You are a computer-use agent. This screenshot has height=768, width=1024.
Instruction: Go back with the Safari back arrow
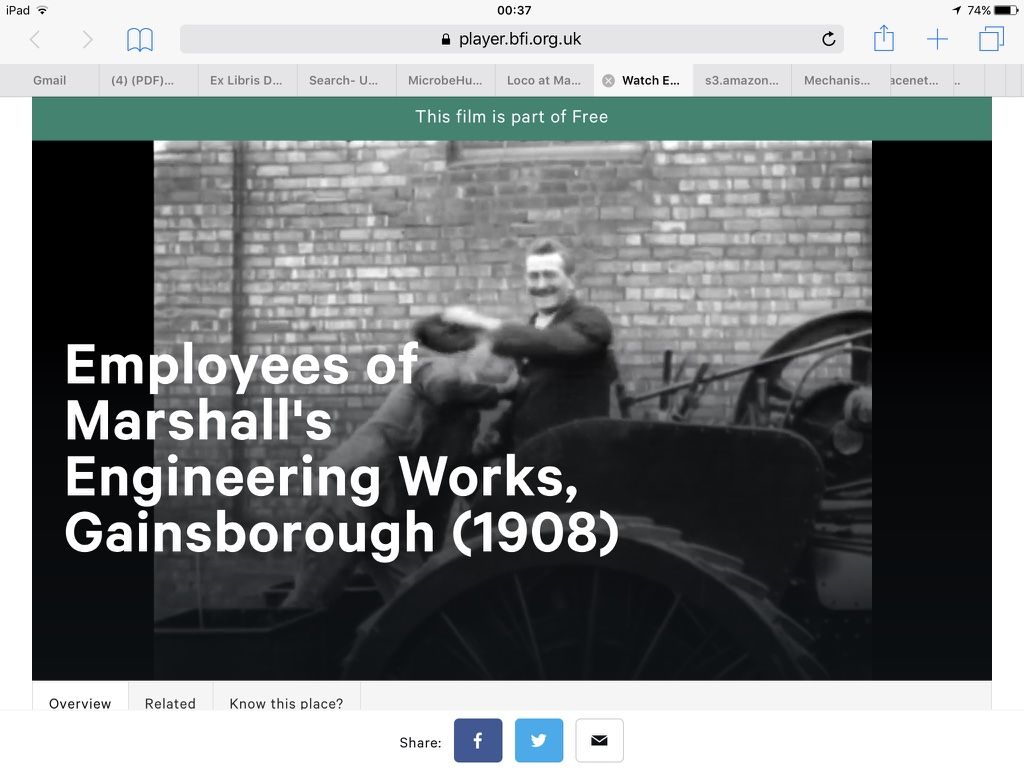tap(35, 40)
